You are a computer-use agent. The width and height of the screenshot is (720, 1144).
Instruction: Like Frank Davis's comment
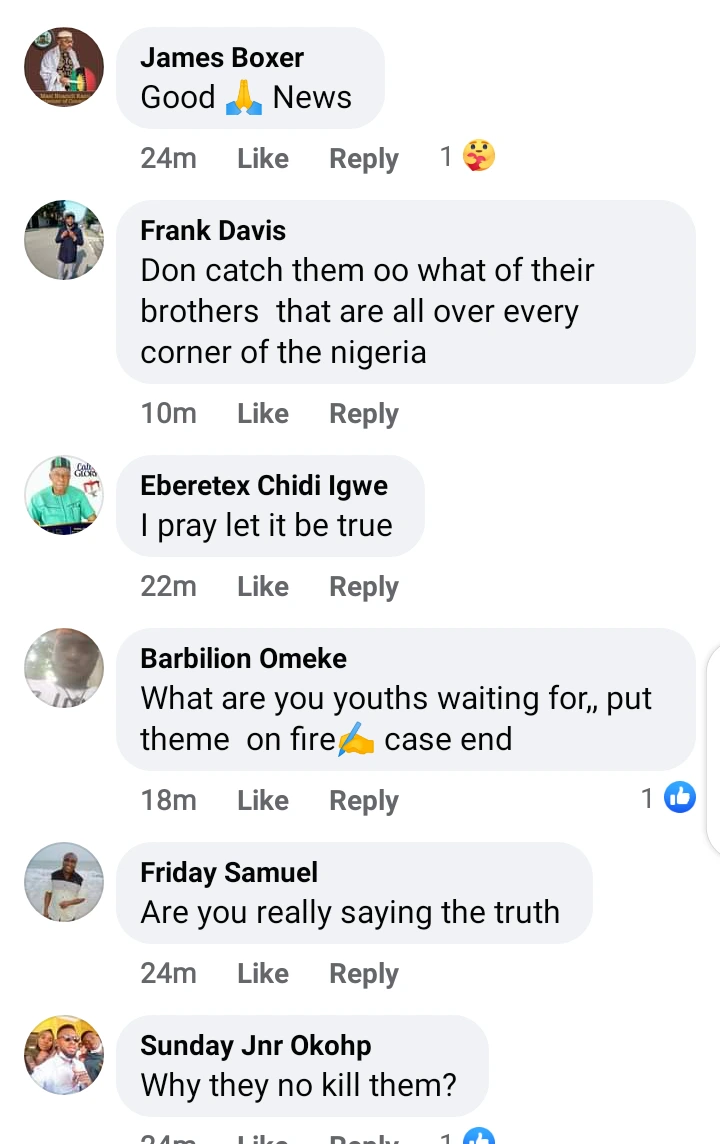263,413
